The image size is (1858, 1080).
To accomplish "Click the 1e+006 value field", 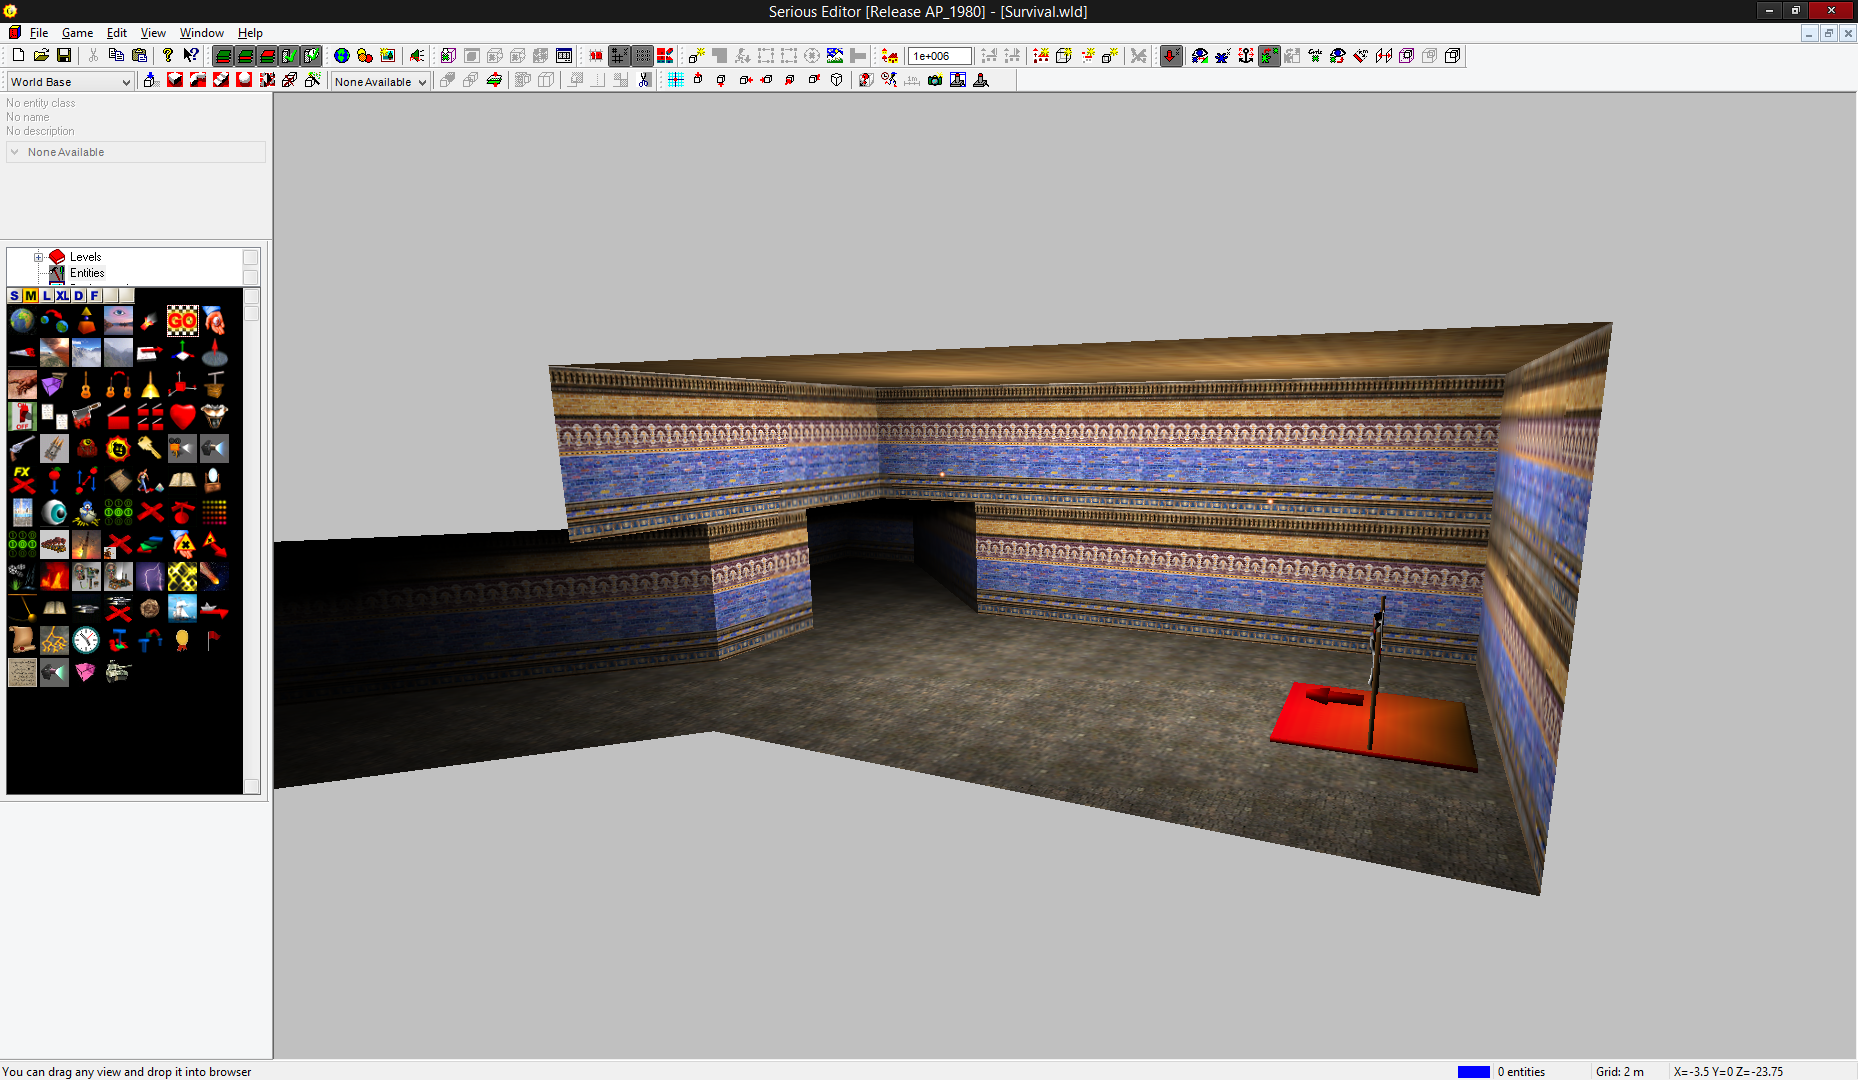I will tap(939, 56).
